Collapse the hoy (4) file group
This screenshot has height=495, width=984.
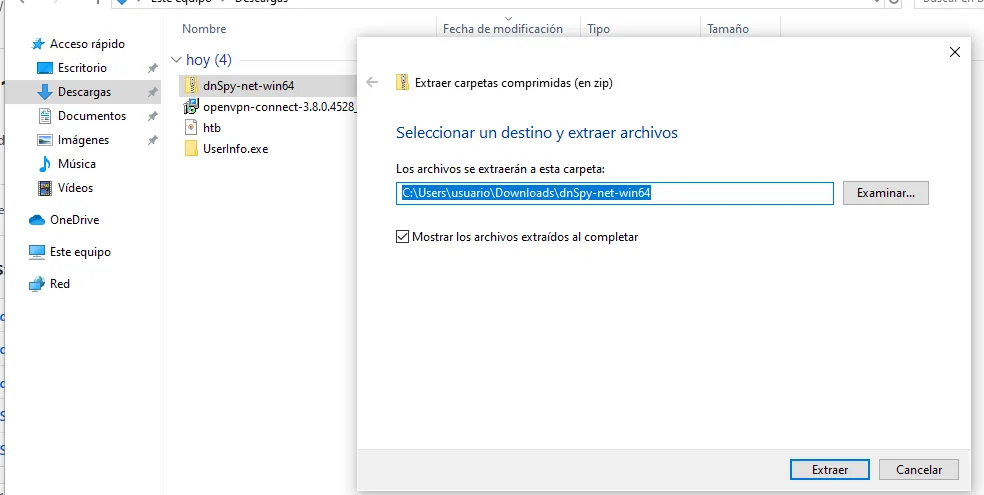tap(175, 60)
